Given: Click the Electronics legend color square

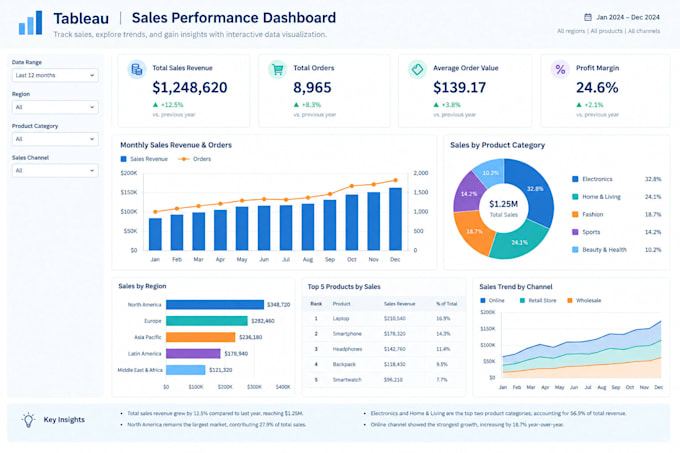Looking at the screenshot, I should [x=575, y=179].
